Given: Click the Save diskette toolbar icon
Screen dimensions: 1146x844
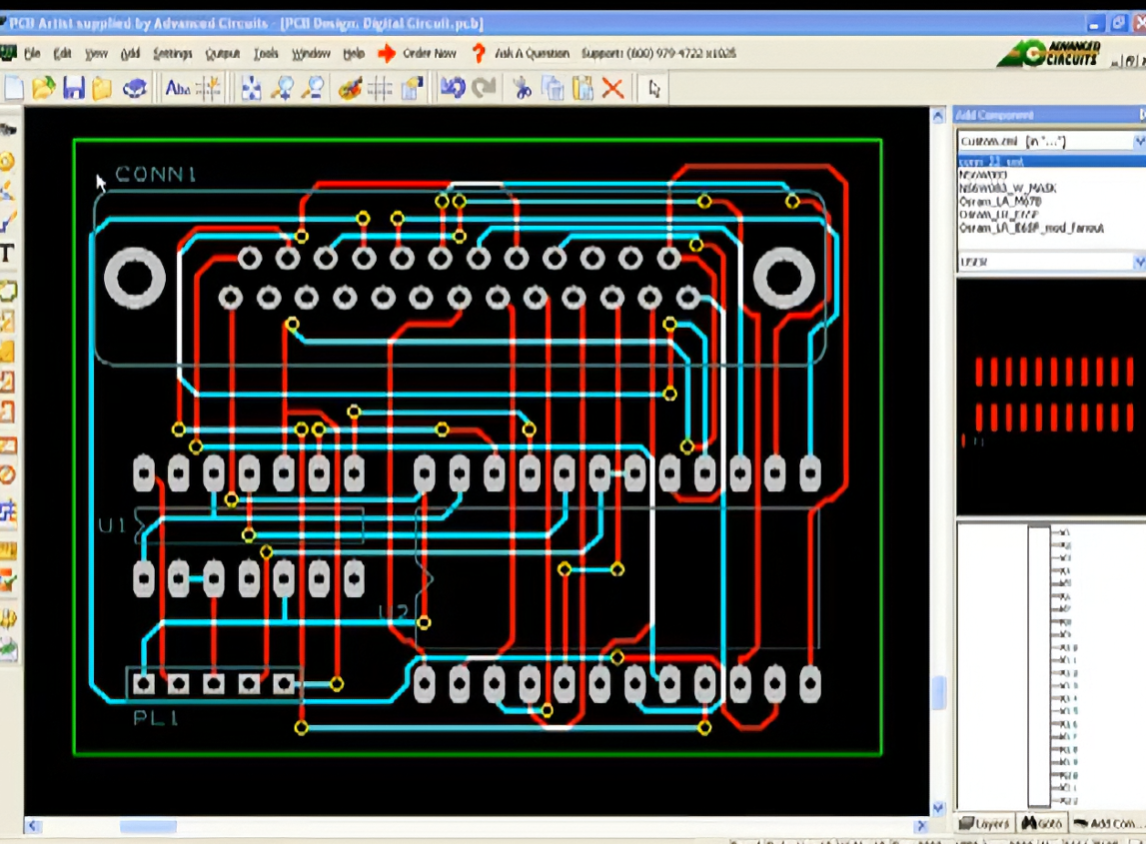Looking at the screenshot, I should coord(73,88).
